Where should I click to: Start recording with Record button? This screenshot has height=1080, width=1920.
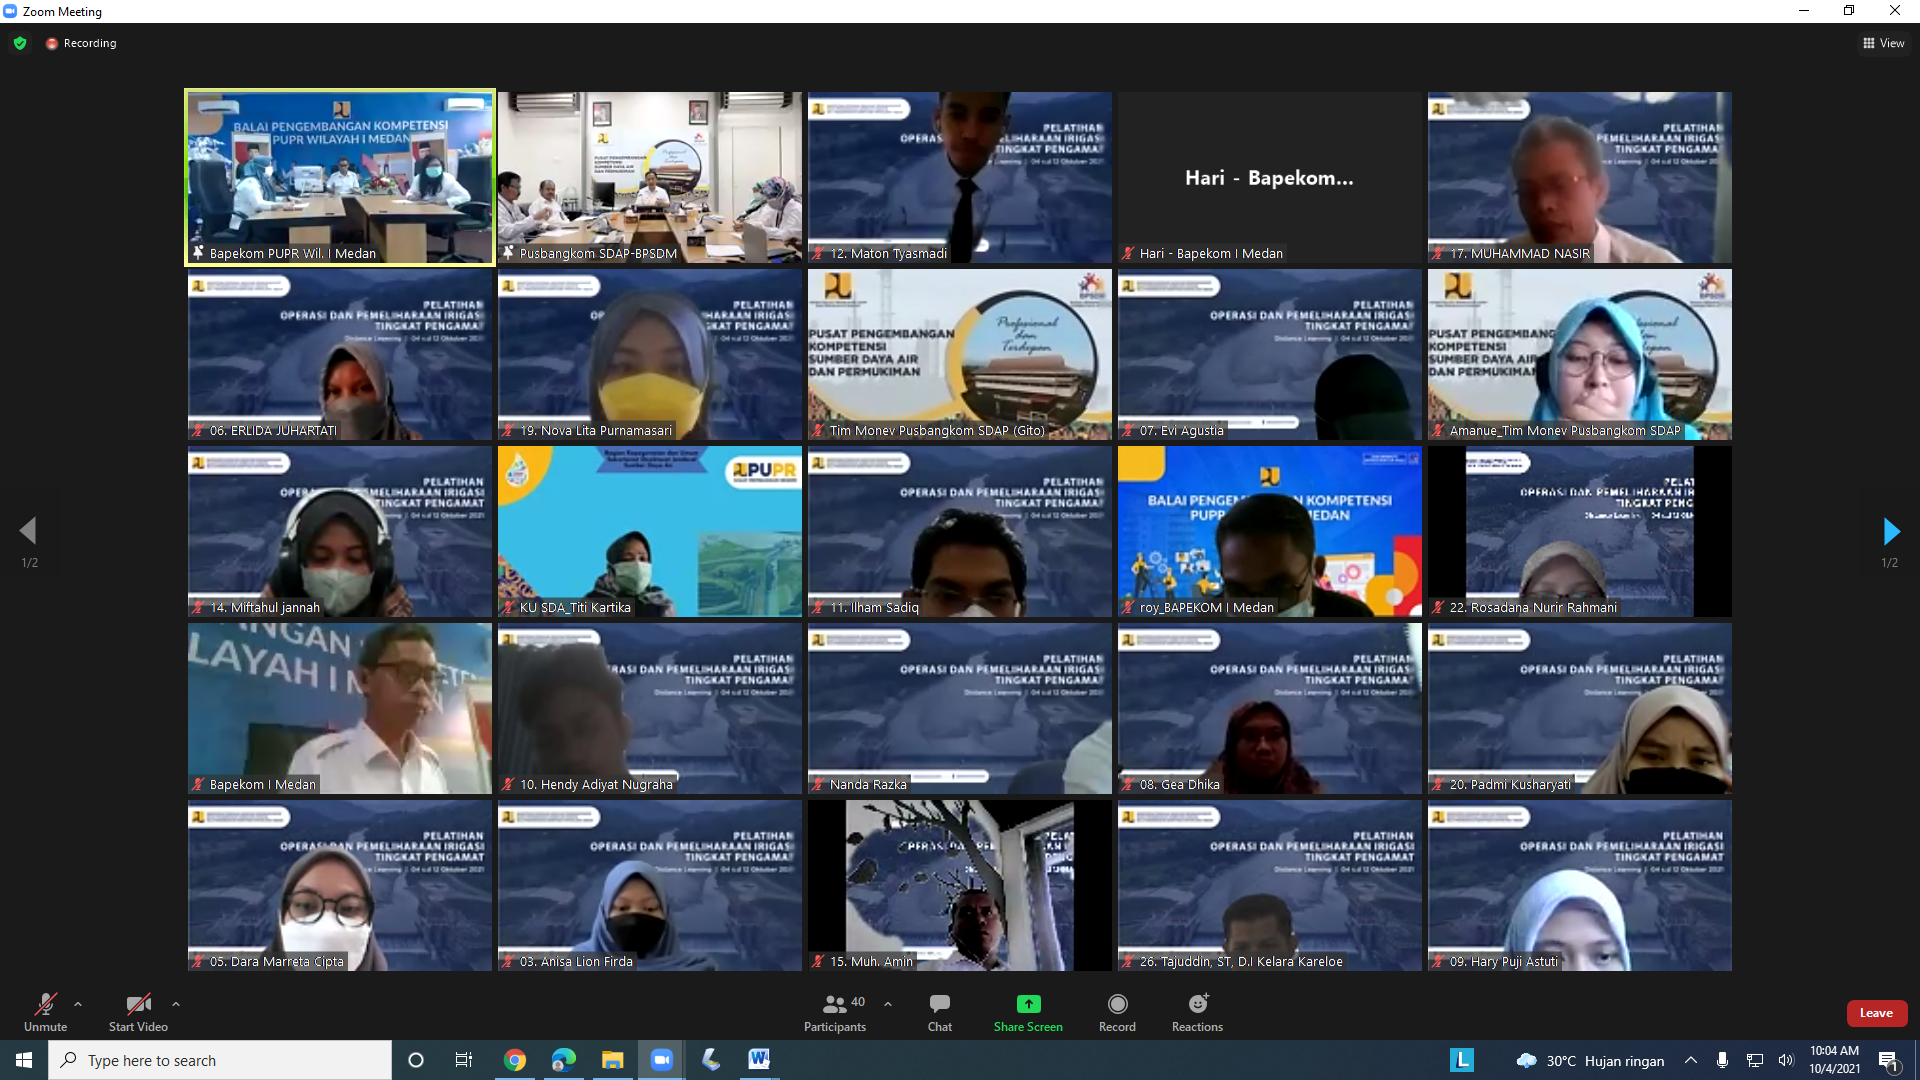(x=1117, y=1012)
